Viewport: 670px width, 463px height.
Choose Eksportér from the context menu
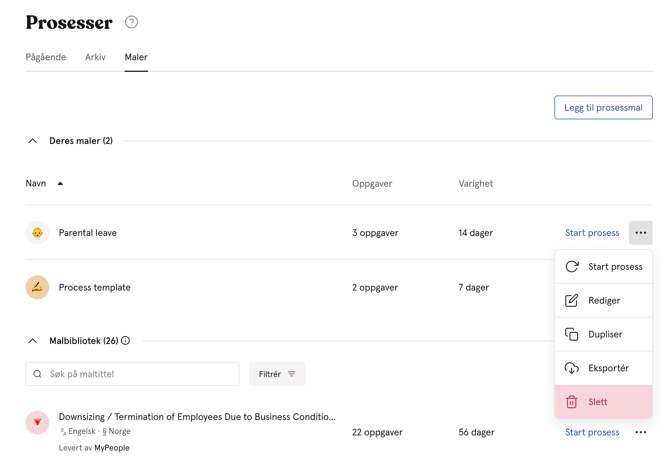(603, 368)
